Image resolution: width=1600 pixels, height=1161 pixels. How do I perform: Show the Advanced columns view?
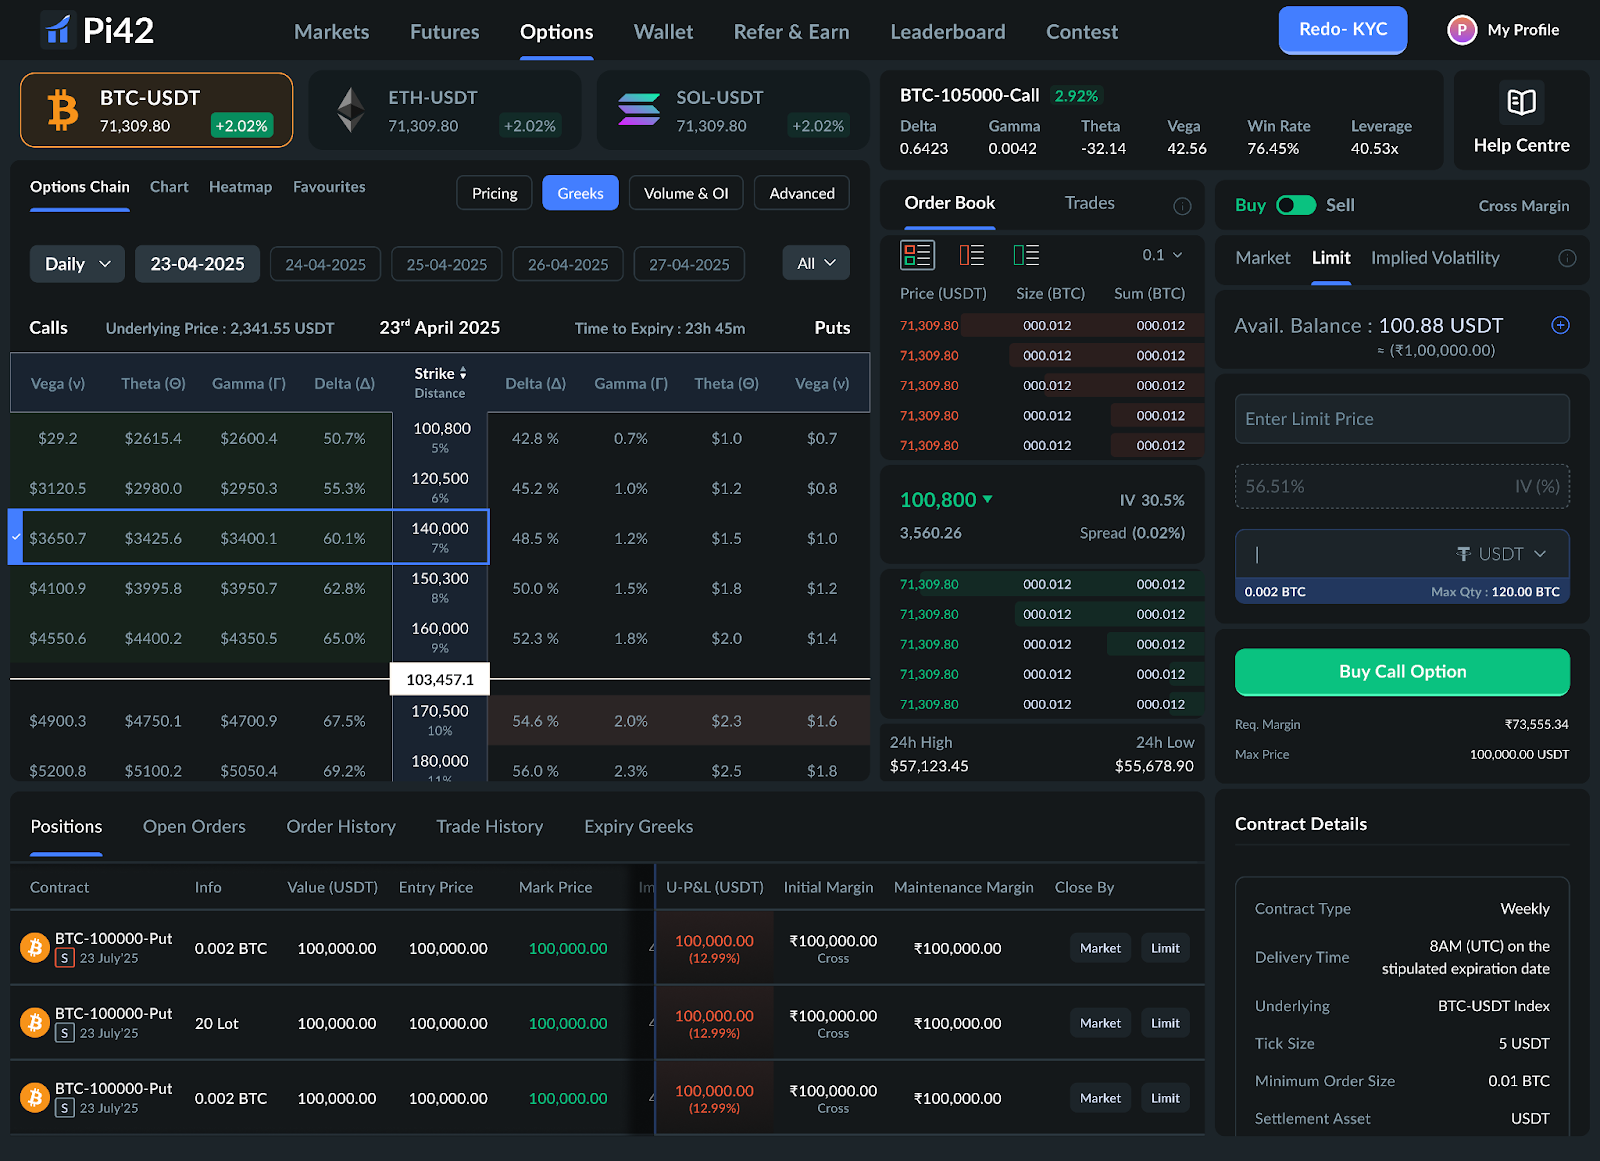click(802, 193)
